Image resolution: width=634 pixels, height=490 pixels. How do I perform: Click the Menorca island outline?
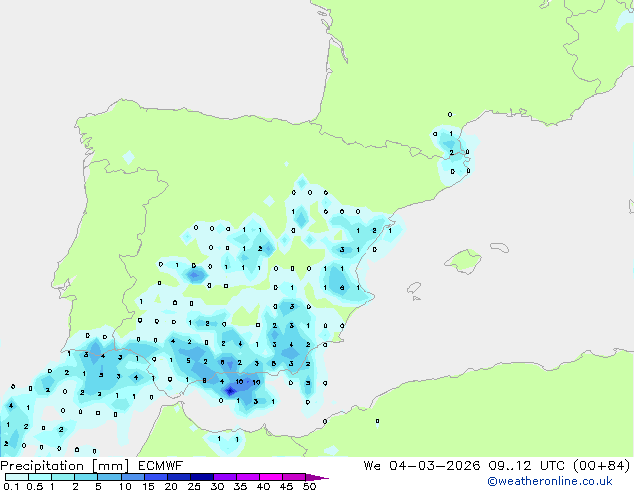[499, 247]
